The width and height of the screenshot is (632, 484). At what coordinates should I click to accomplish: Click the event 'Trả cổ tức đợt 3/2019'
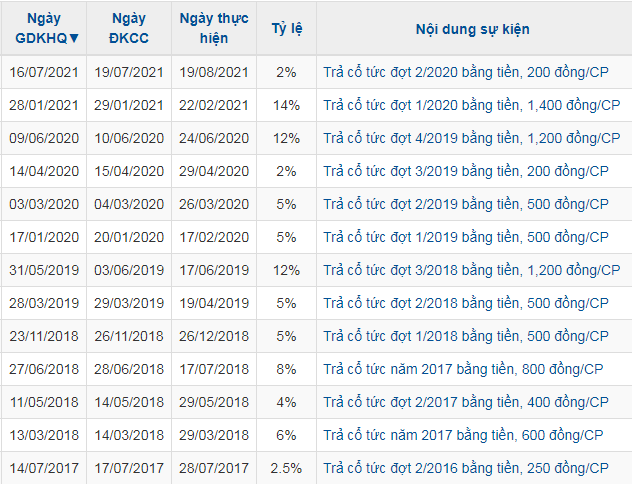(x=465, y=171)
